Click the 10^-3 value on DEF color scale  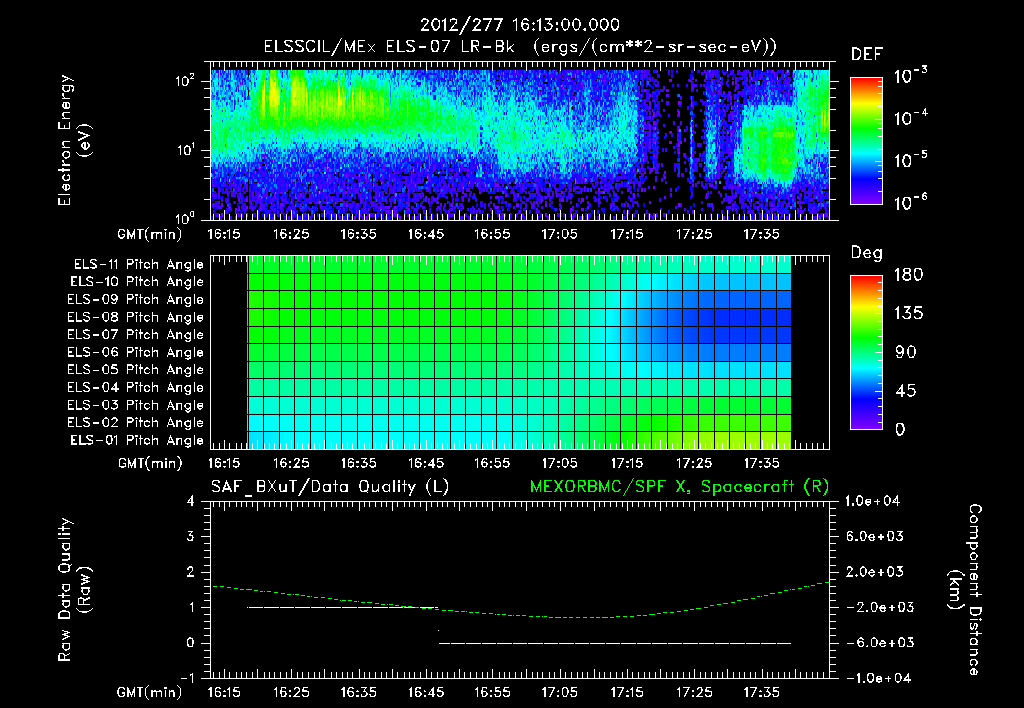[910, 74]
